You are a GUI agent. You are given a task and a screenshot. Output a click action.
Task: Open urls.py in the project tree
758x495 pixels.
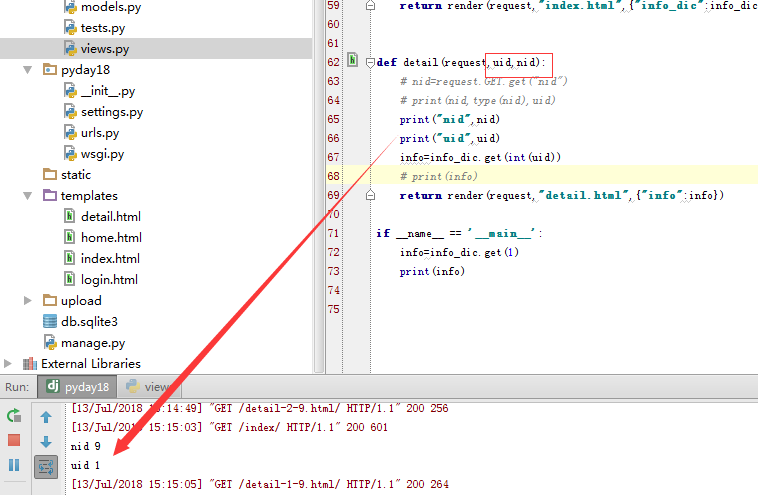pos(99,132)
